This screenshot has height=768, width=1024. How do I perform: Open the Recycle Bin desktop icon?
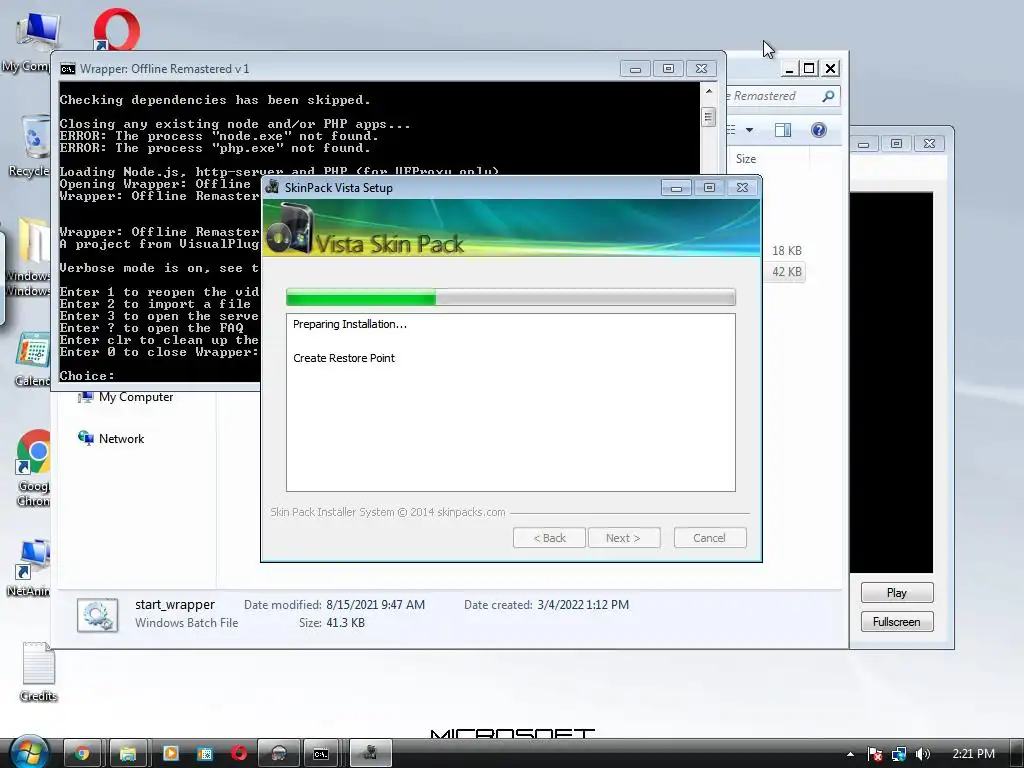[31, 145]
